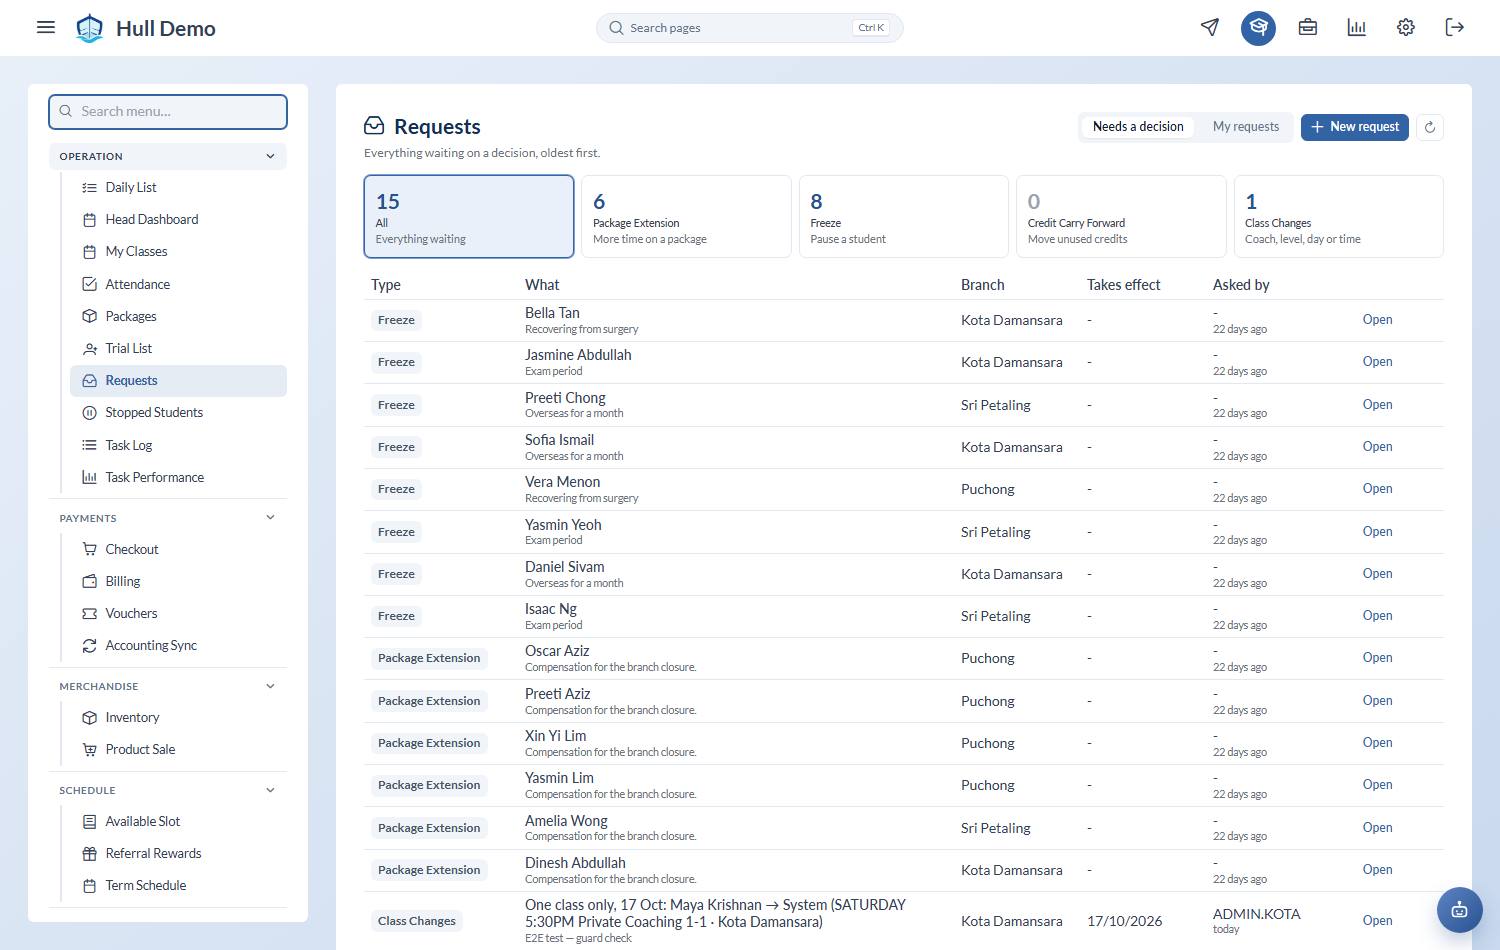Open Term Schedule in sidebar
Image resolution: width=1500 pixels, height=950 pixels.
point(178,885)
